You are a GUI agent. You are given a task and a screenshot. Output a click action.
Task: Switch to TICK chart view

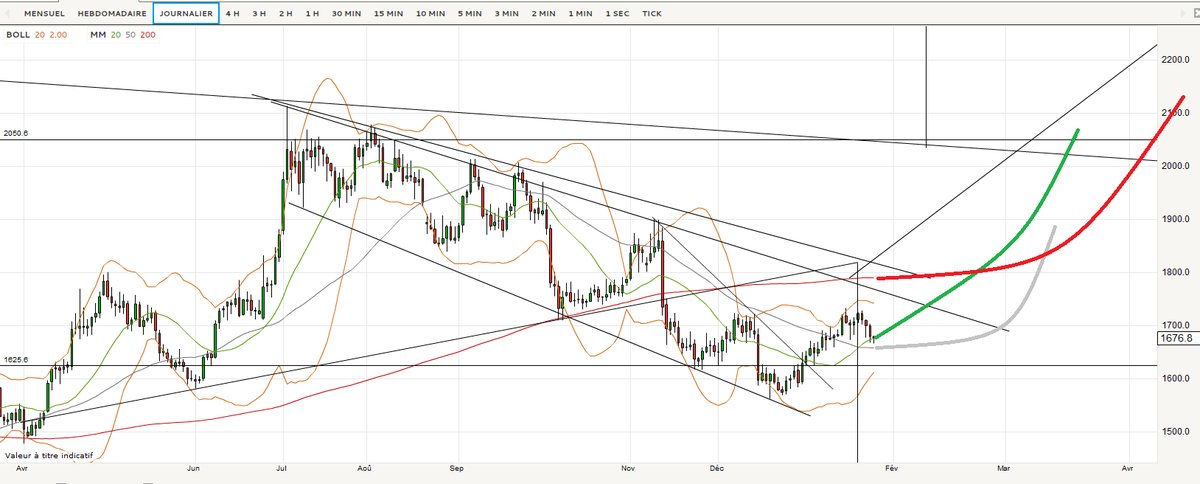[x=652, y=14]
